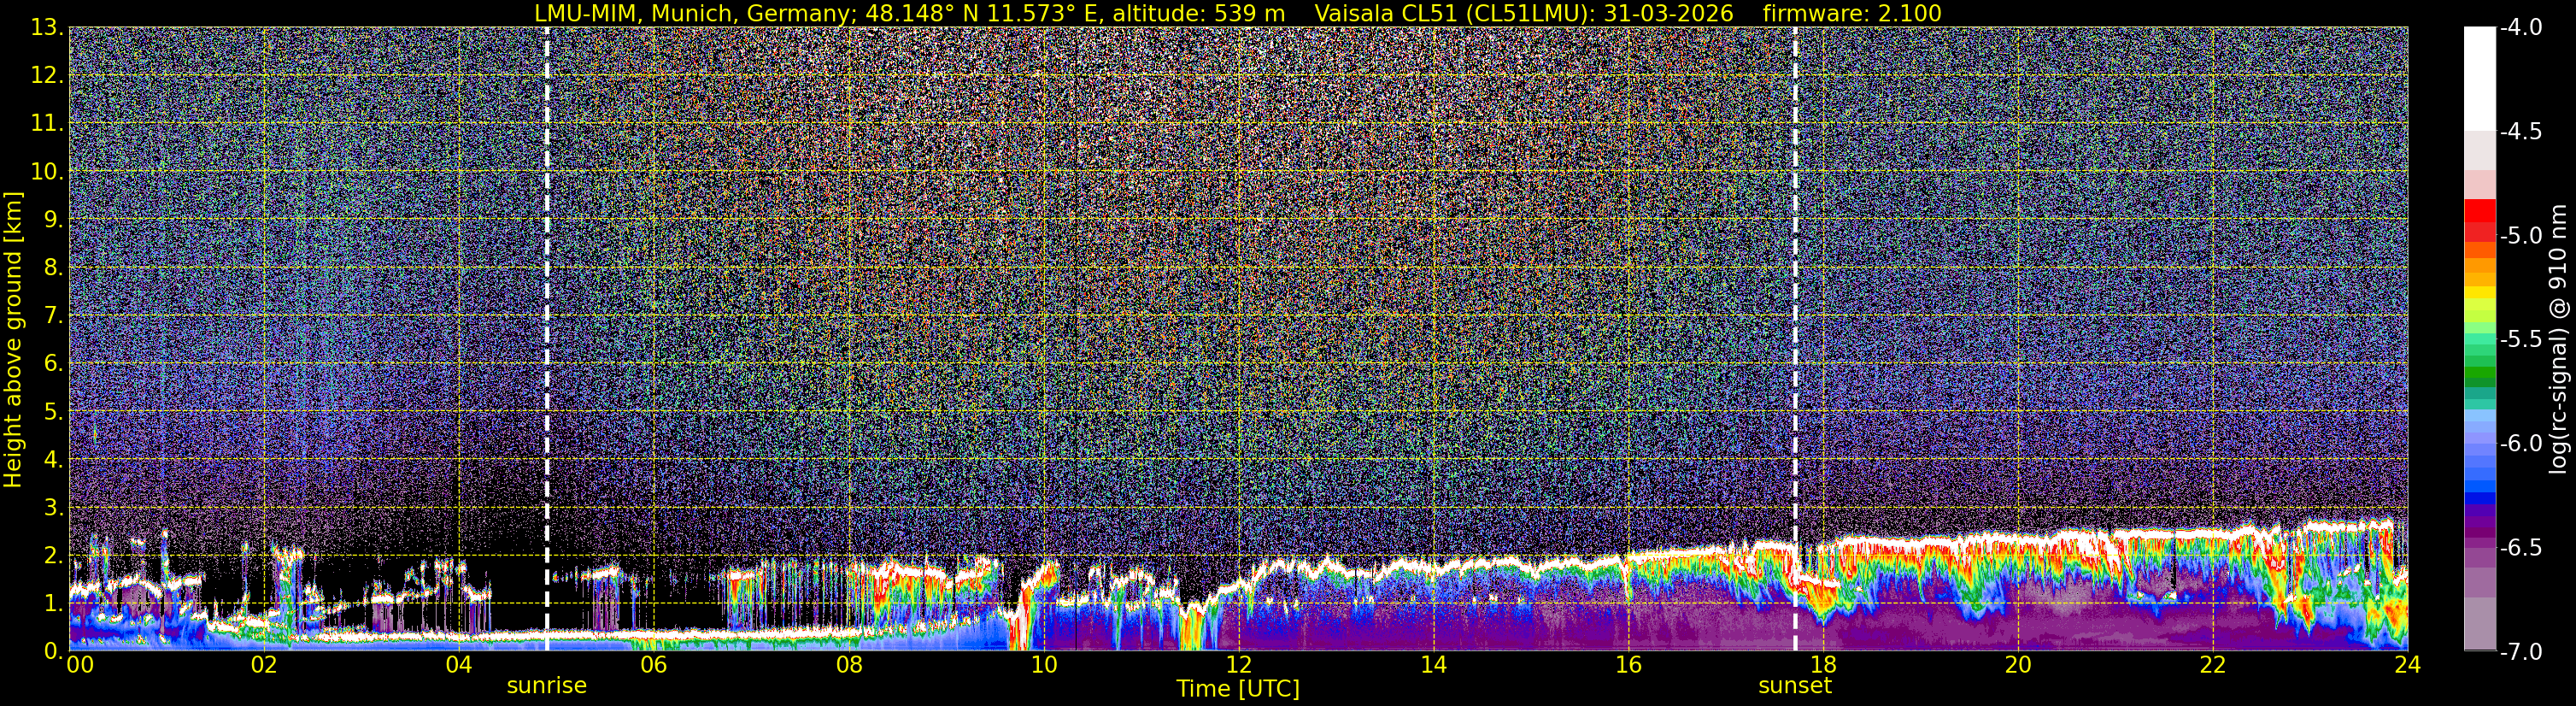
Task: Click the '1.' height axis tick label
Action: 53,603
